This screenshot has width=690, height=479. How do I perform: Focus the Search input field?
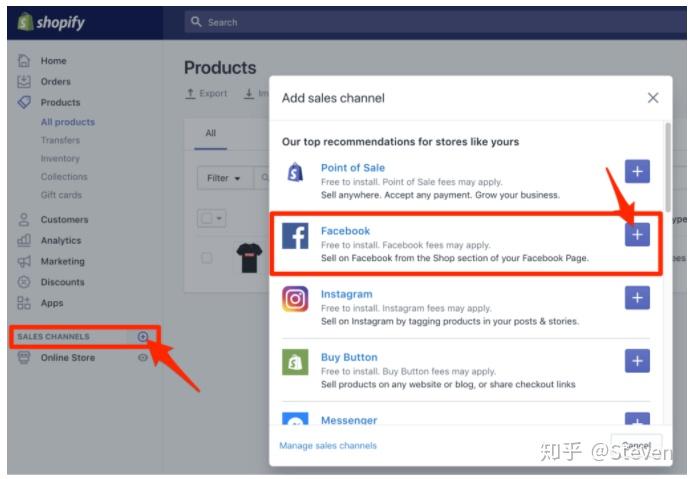(433, 22)
